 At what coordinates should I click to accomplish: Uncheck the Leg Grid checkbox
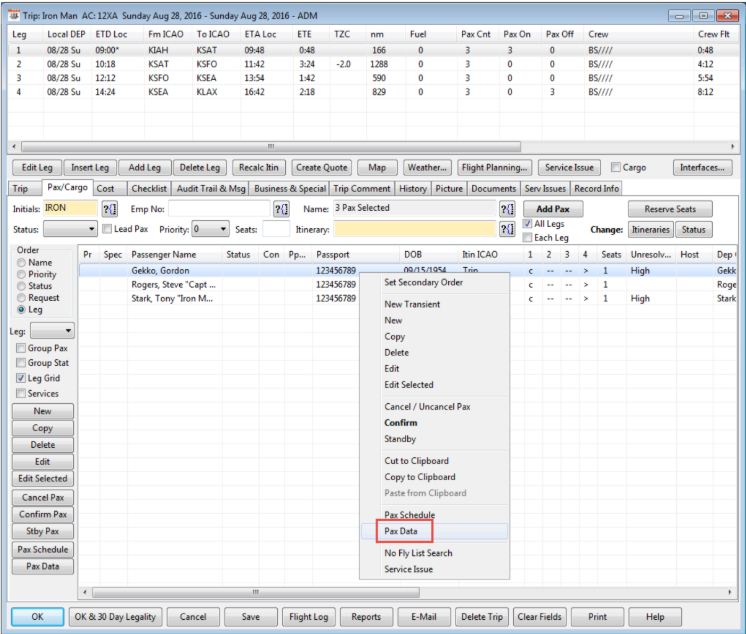21,379
